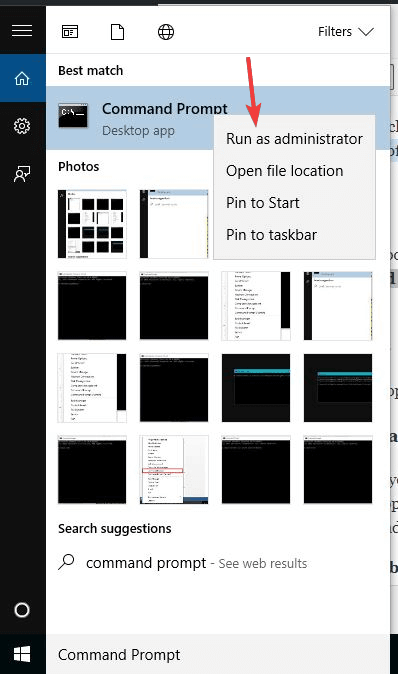Open the hamburger menu in the sidebar
The height and width of the screenshot is (674, 398).
(x=22, y=31)
